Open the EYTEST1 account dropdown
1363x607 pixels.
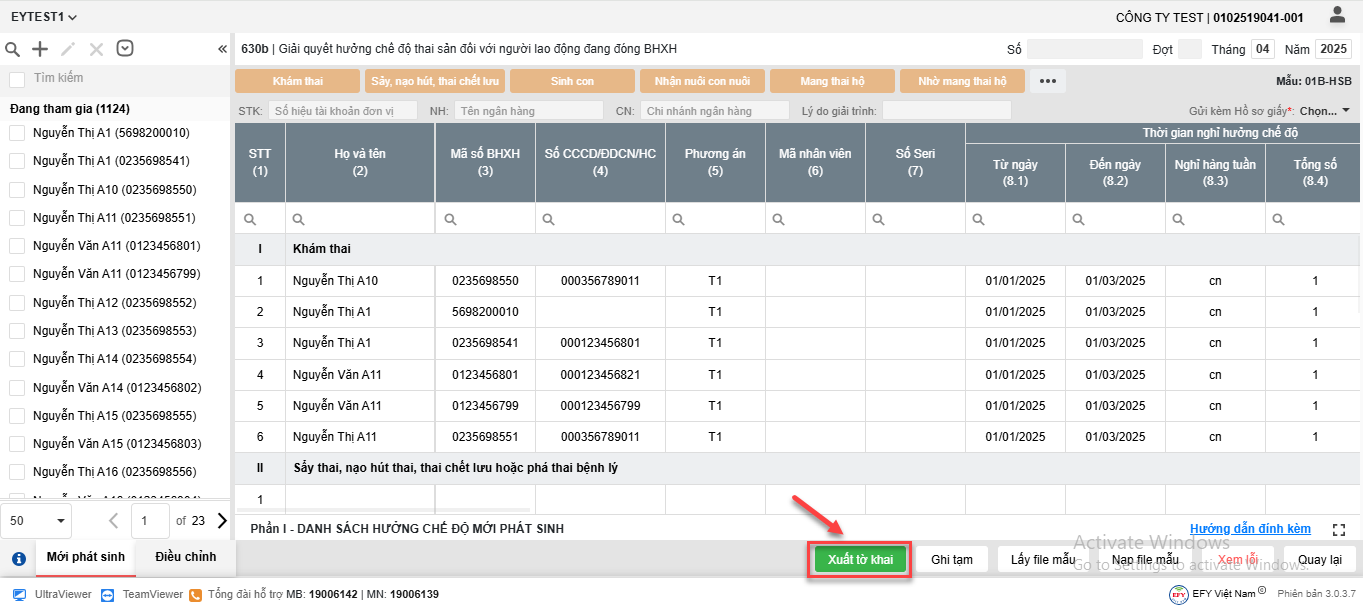[x=44, y=17]
